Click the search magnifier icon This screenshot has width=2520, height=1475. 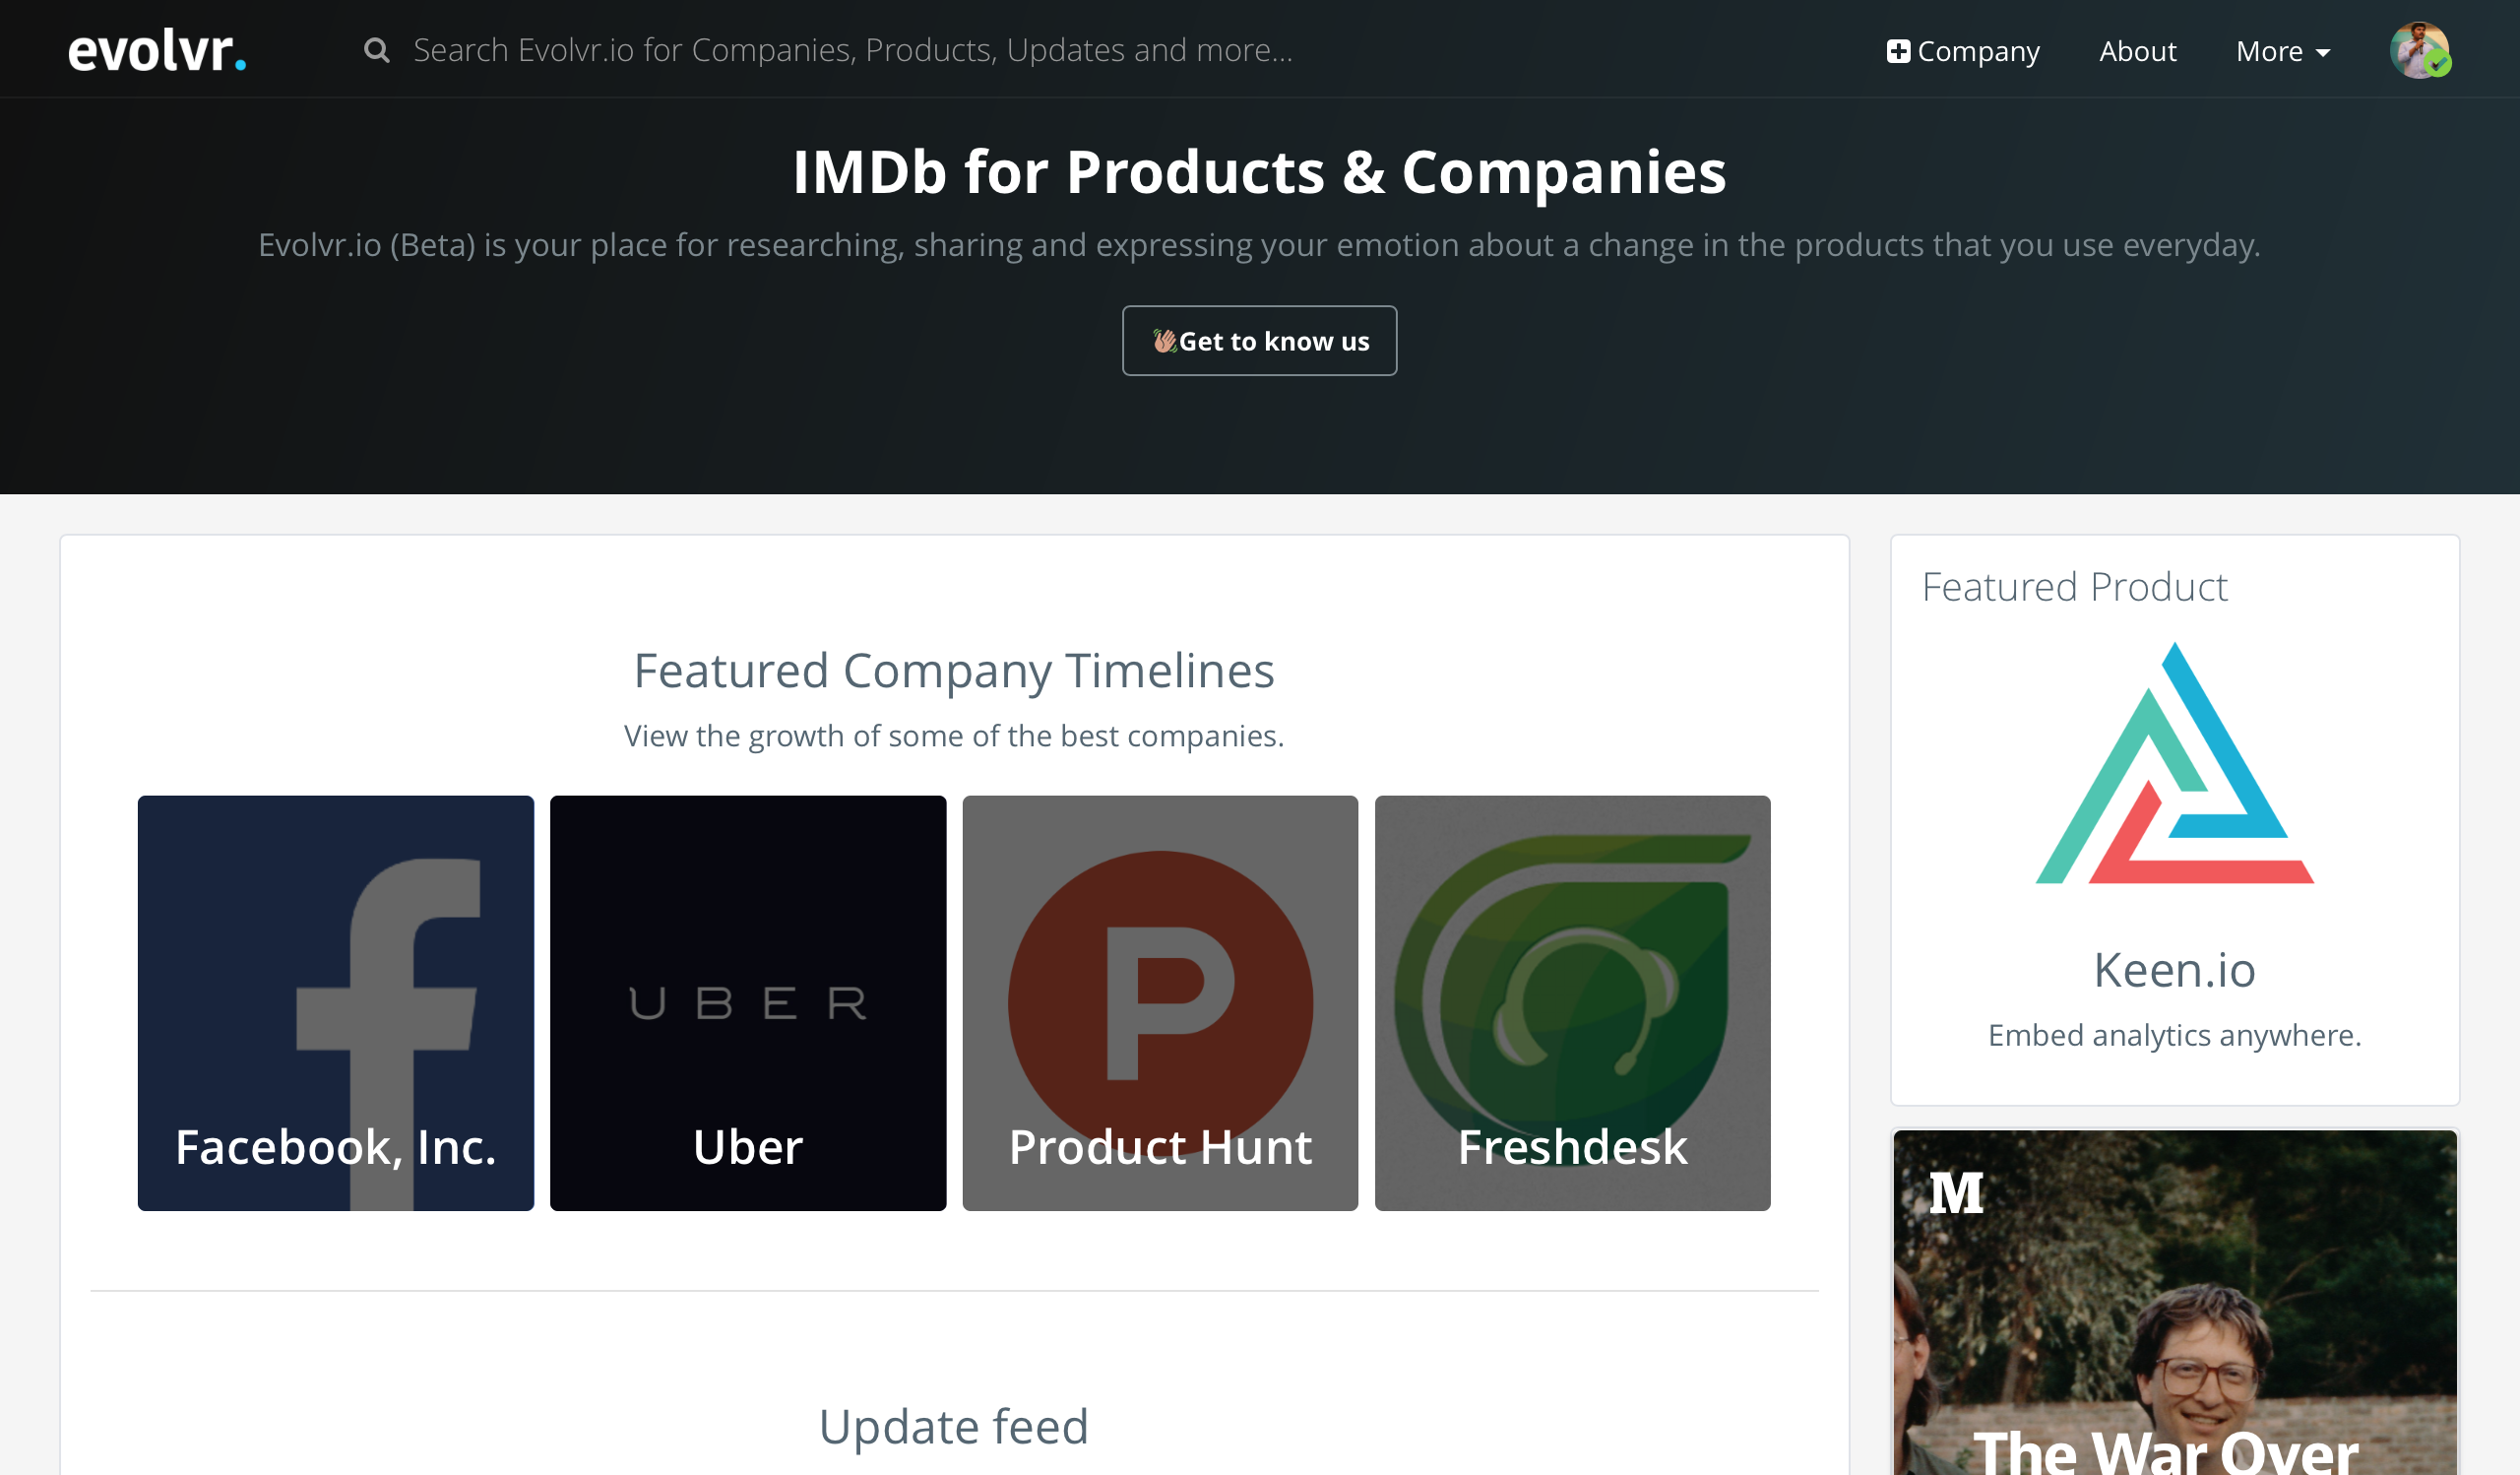click(376, 50)
